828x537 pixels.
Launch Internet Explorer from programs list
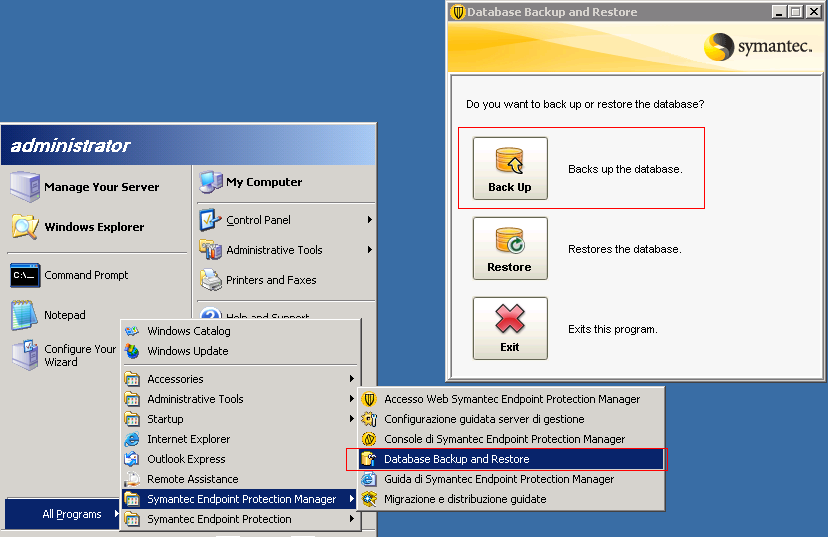pyautogui.click(x=241, y=439)
